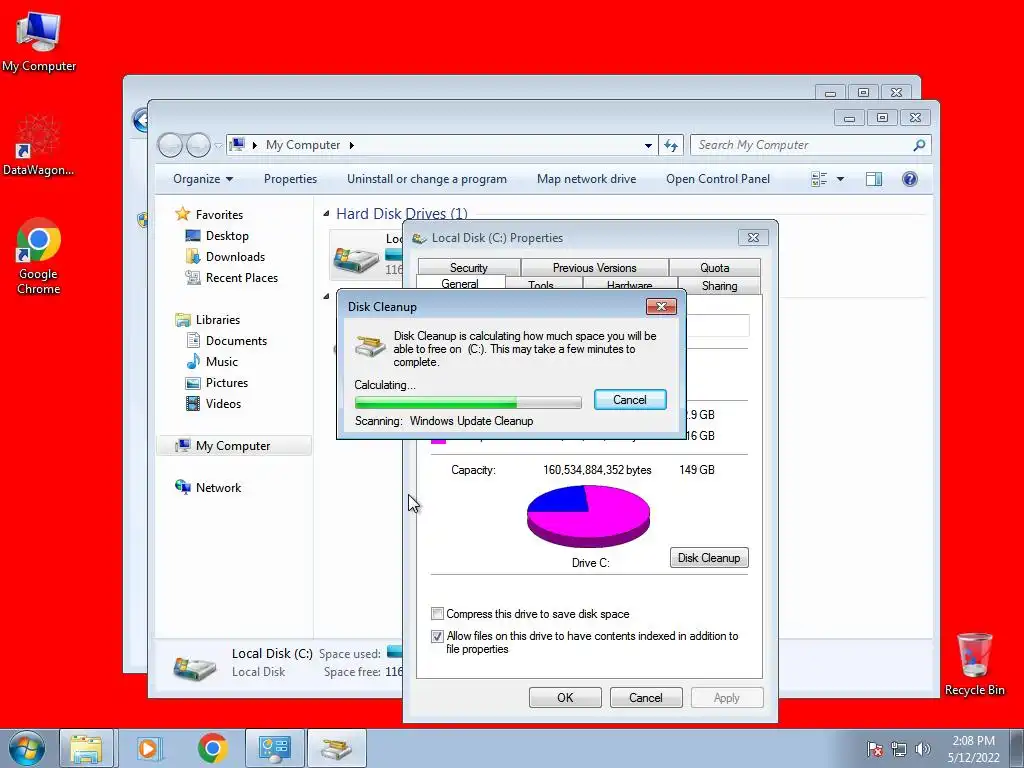1024x768 pixels.
Task: Click Properties in the Explorer toolbar
Action: (290, 179)
